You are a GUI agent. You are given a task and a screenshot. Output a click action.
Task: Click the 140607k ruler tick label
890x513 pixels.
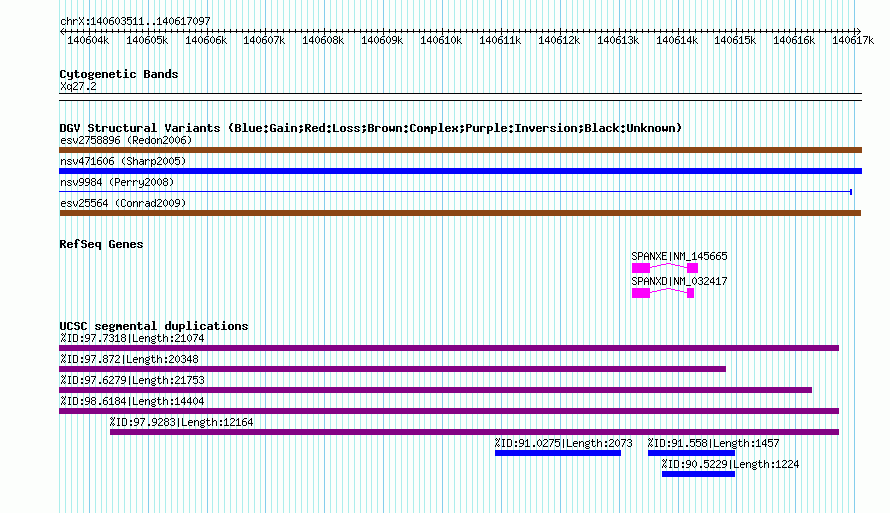(264, 40)
